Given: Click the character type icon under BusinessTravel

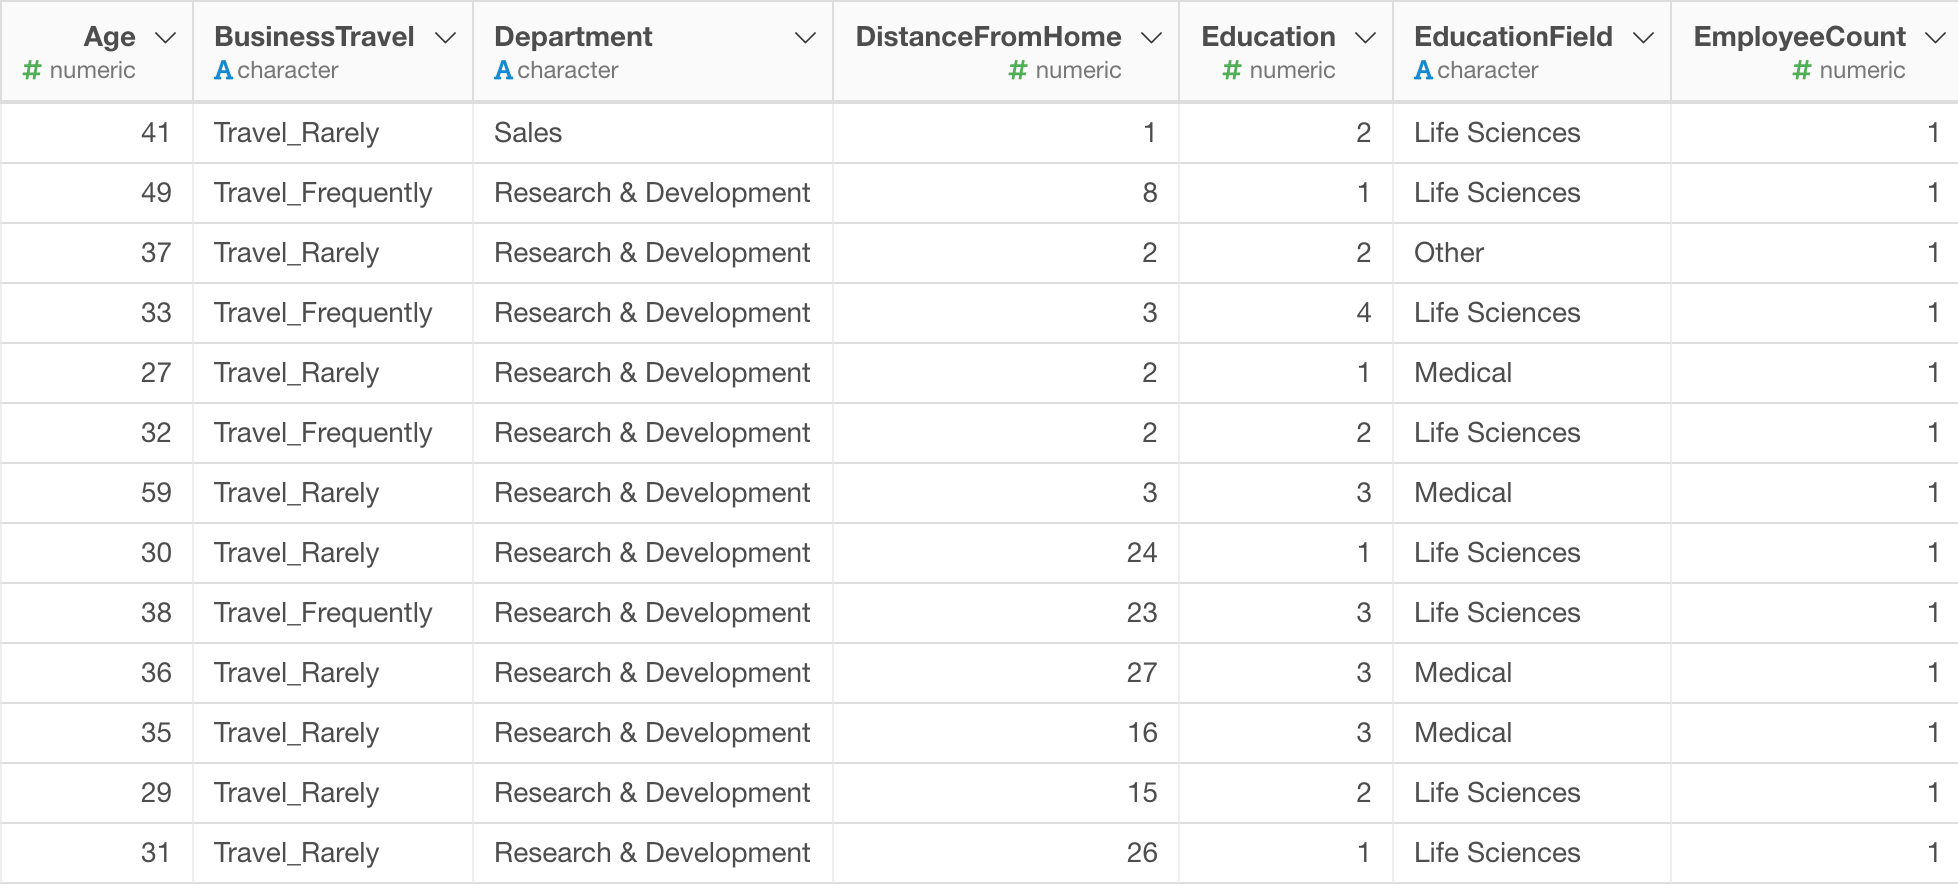Looking at the screenshot, I should pyautogui.click(x=223, y=70).
